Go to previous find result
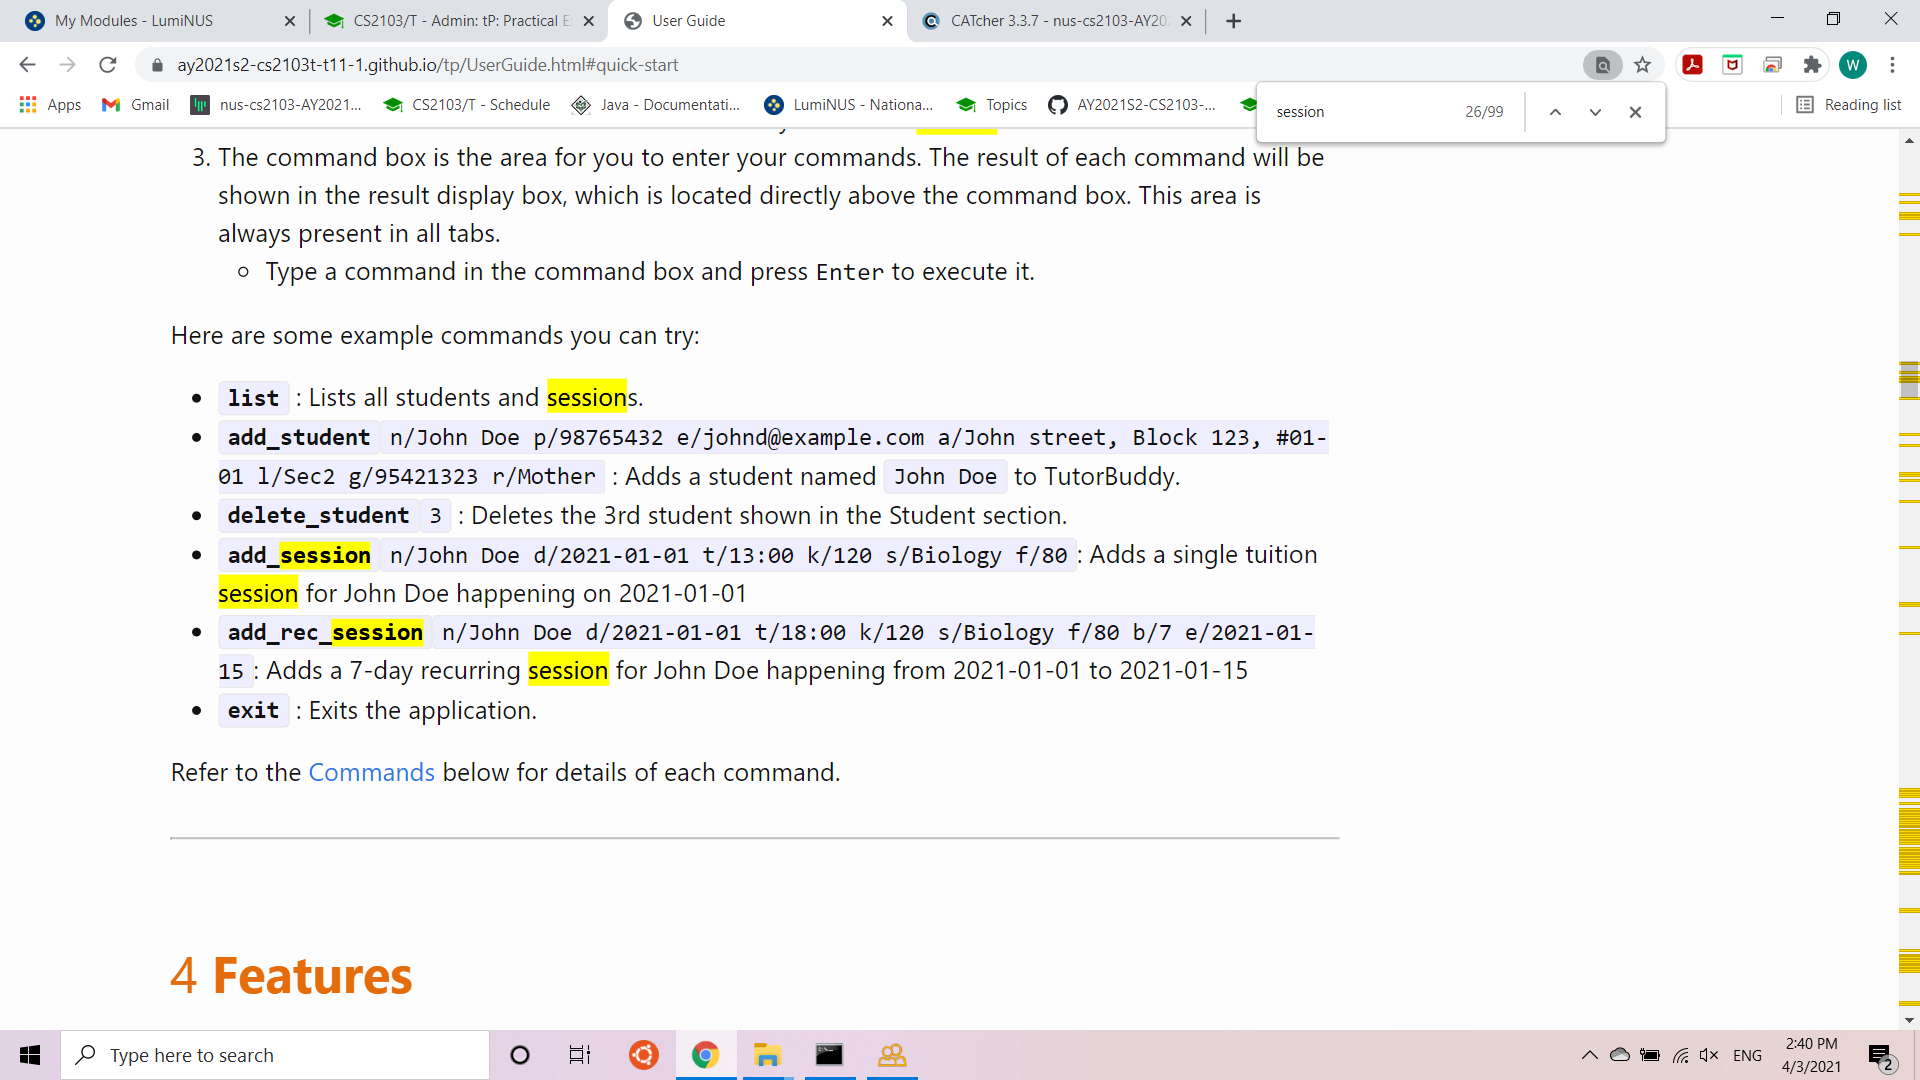Screen dimensions: 1920x1080 [x=1555, y=112]
